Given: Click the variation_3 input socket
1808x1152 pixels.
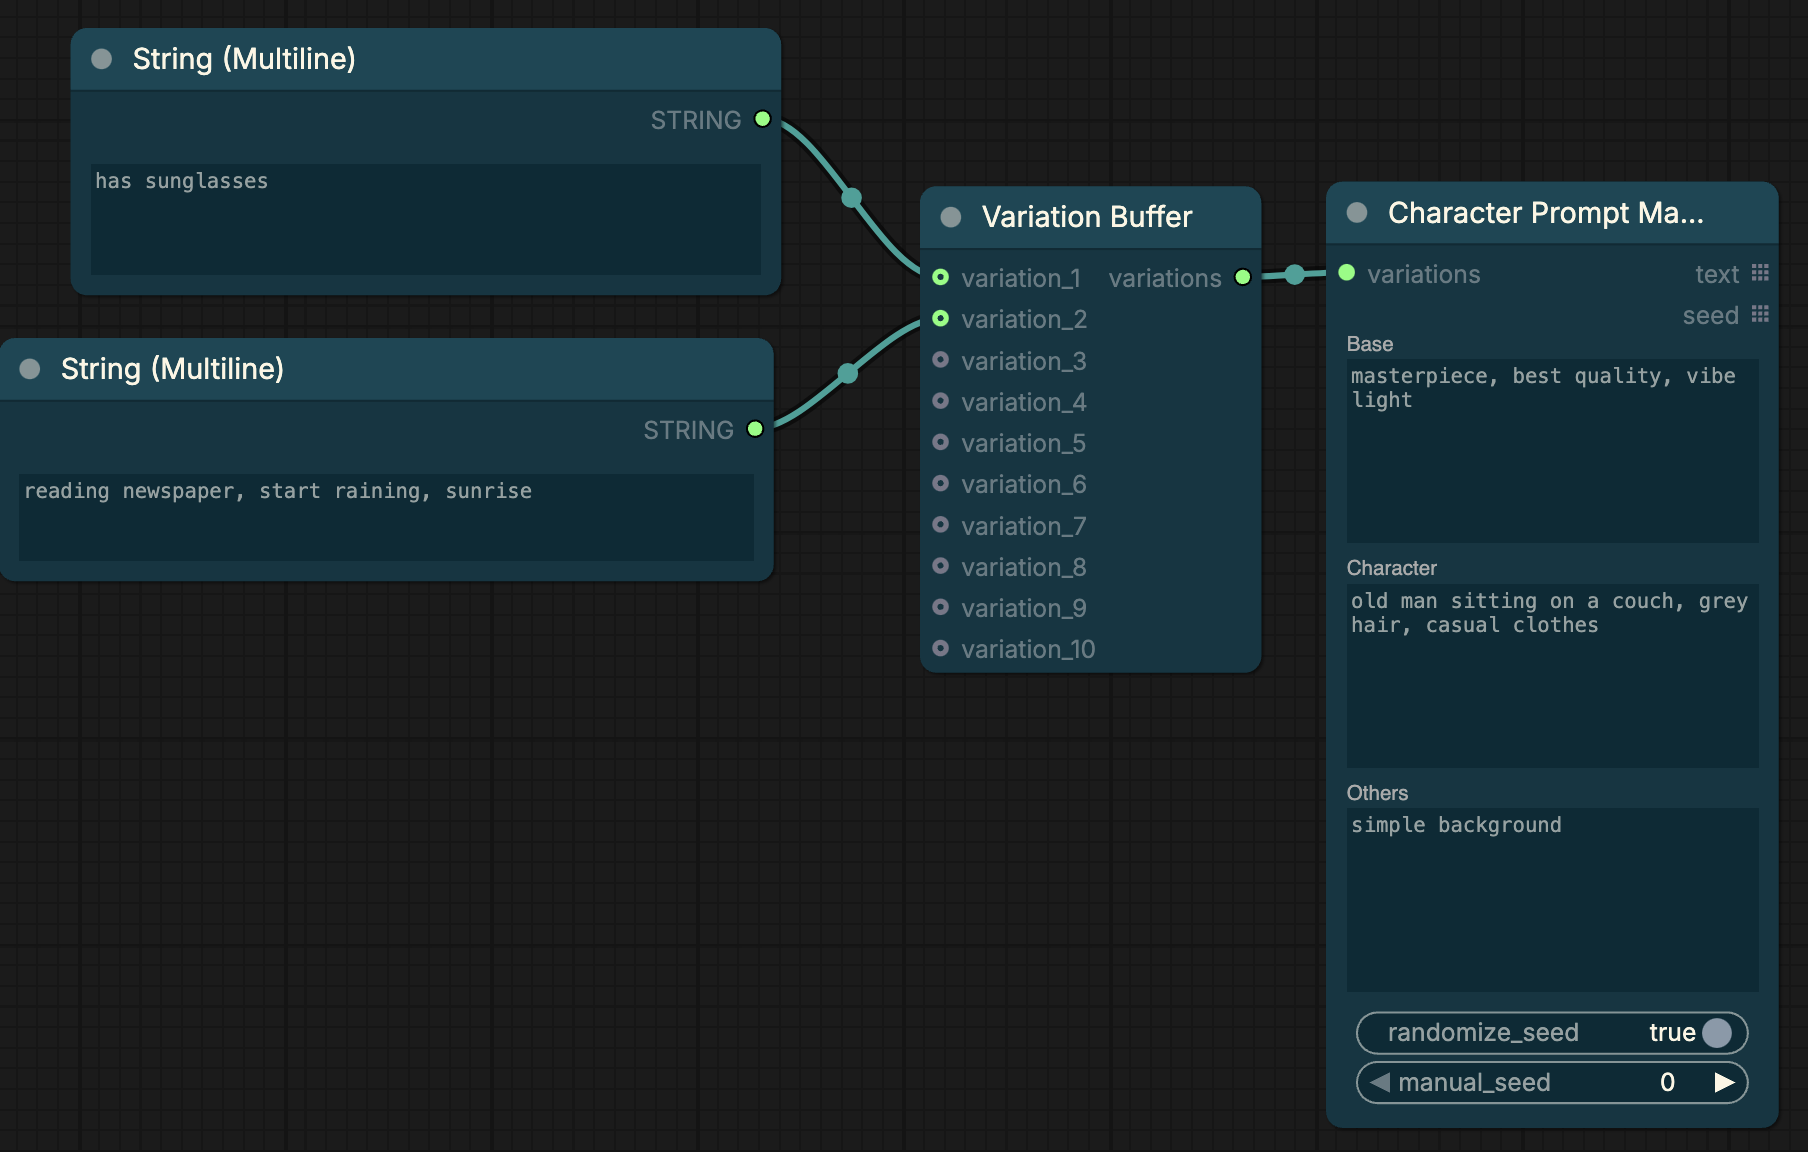Looking at the screenshot, I should coord(940,360).
